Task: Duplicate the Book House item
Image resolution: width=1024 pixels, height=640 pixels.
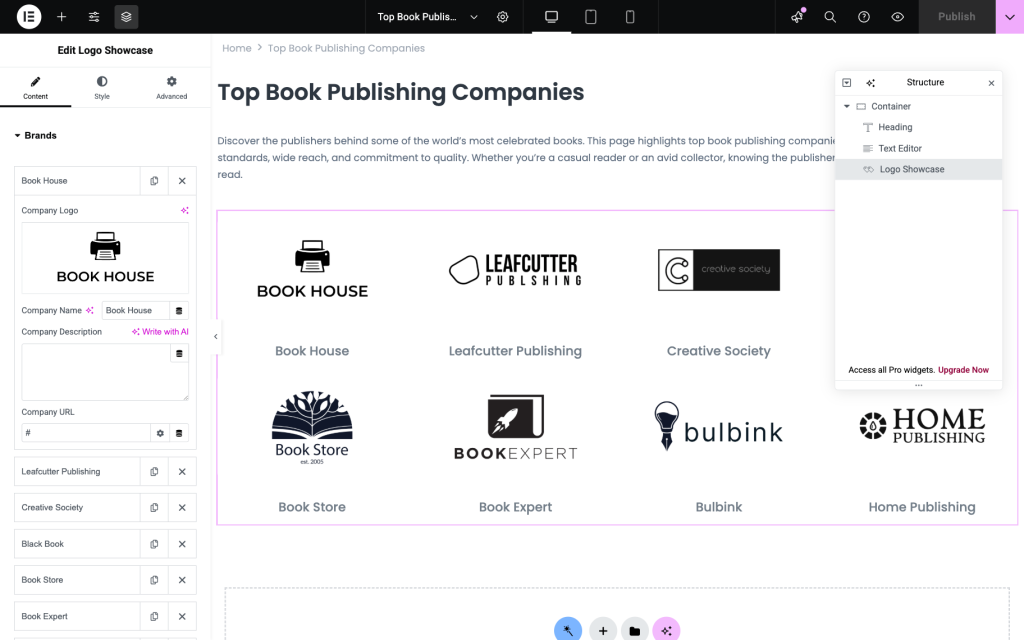Action: tap(154, 181)
